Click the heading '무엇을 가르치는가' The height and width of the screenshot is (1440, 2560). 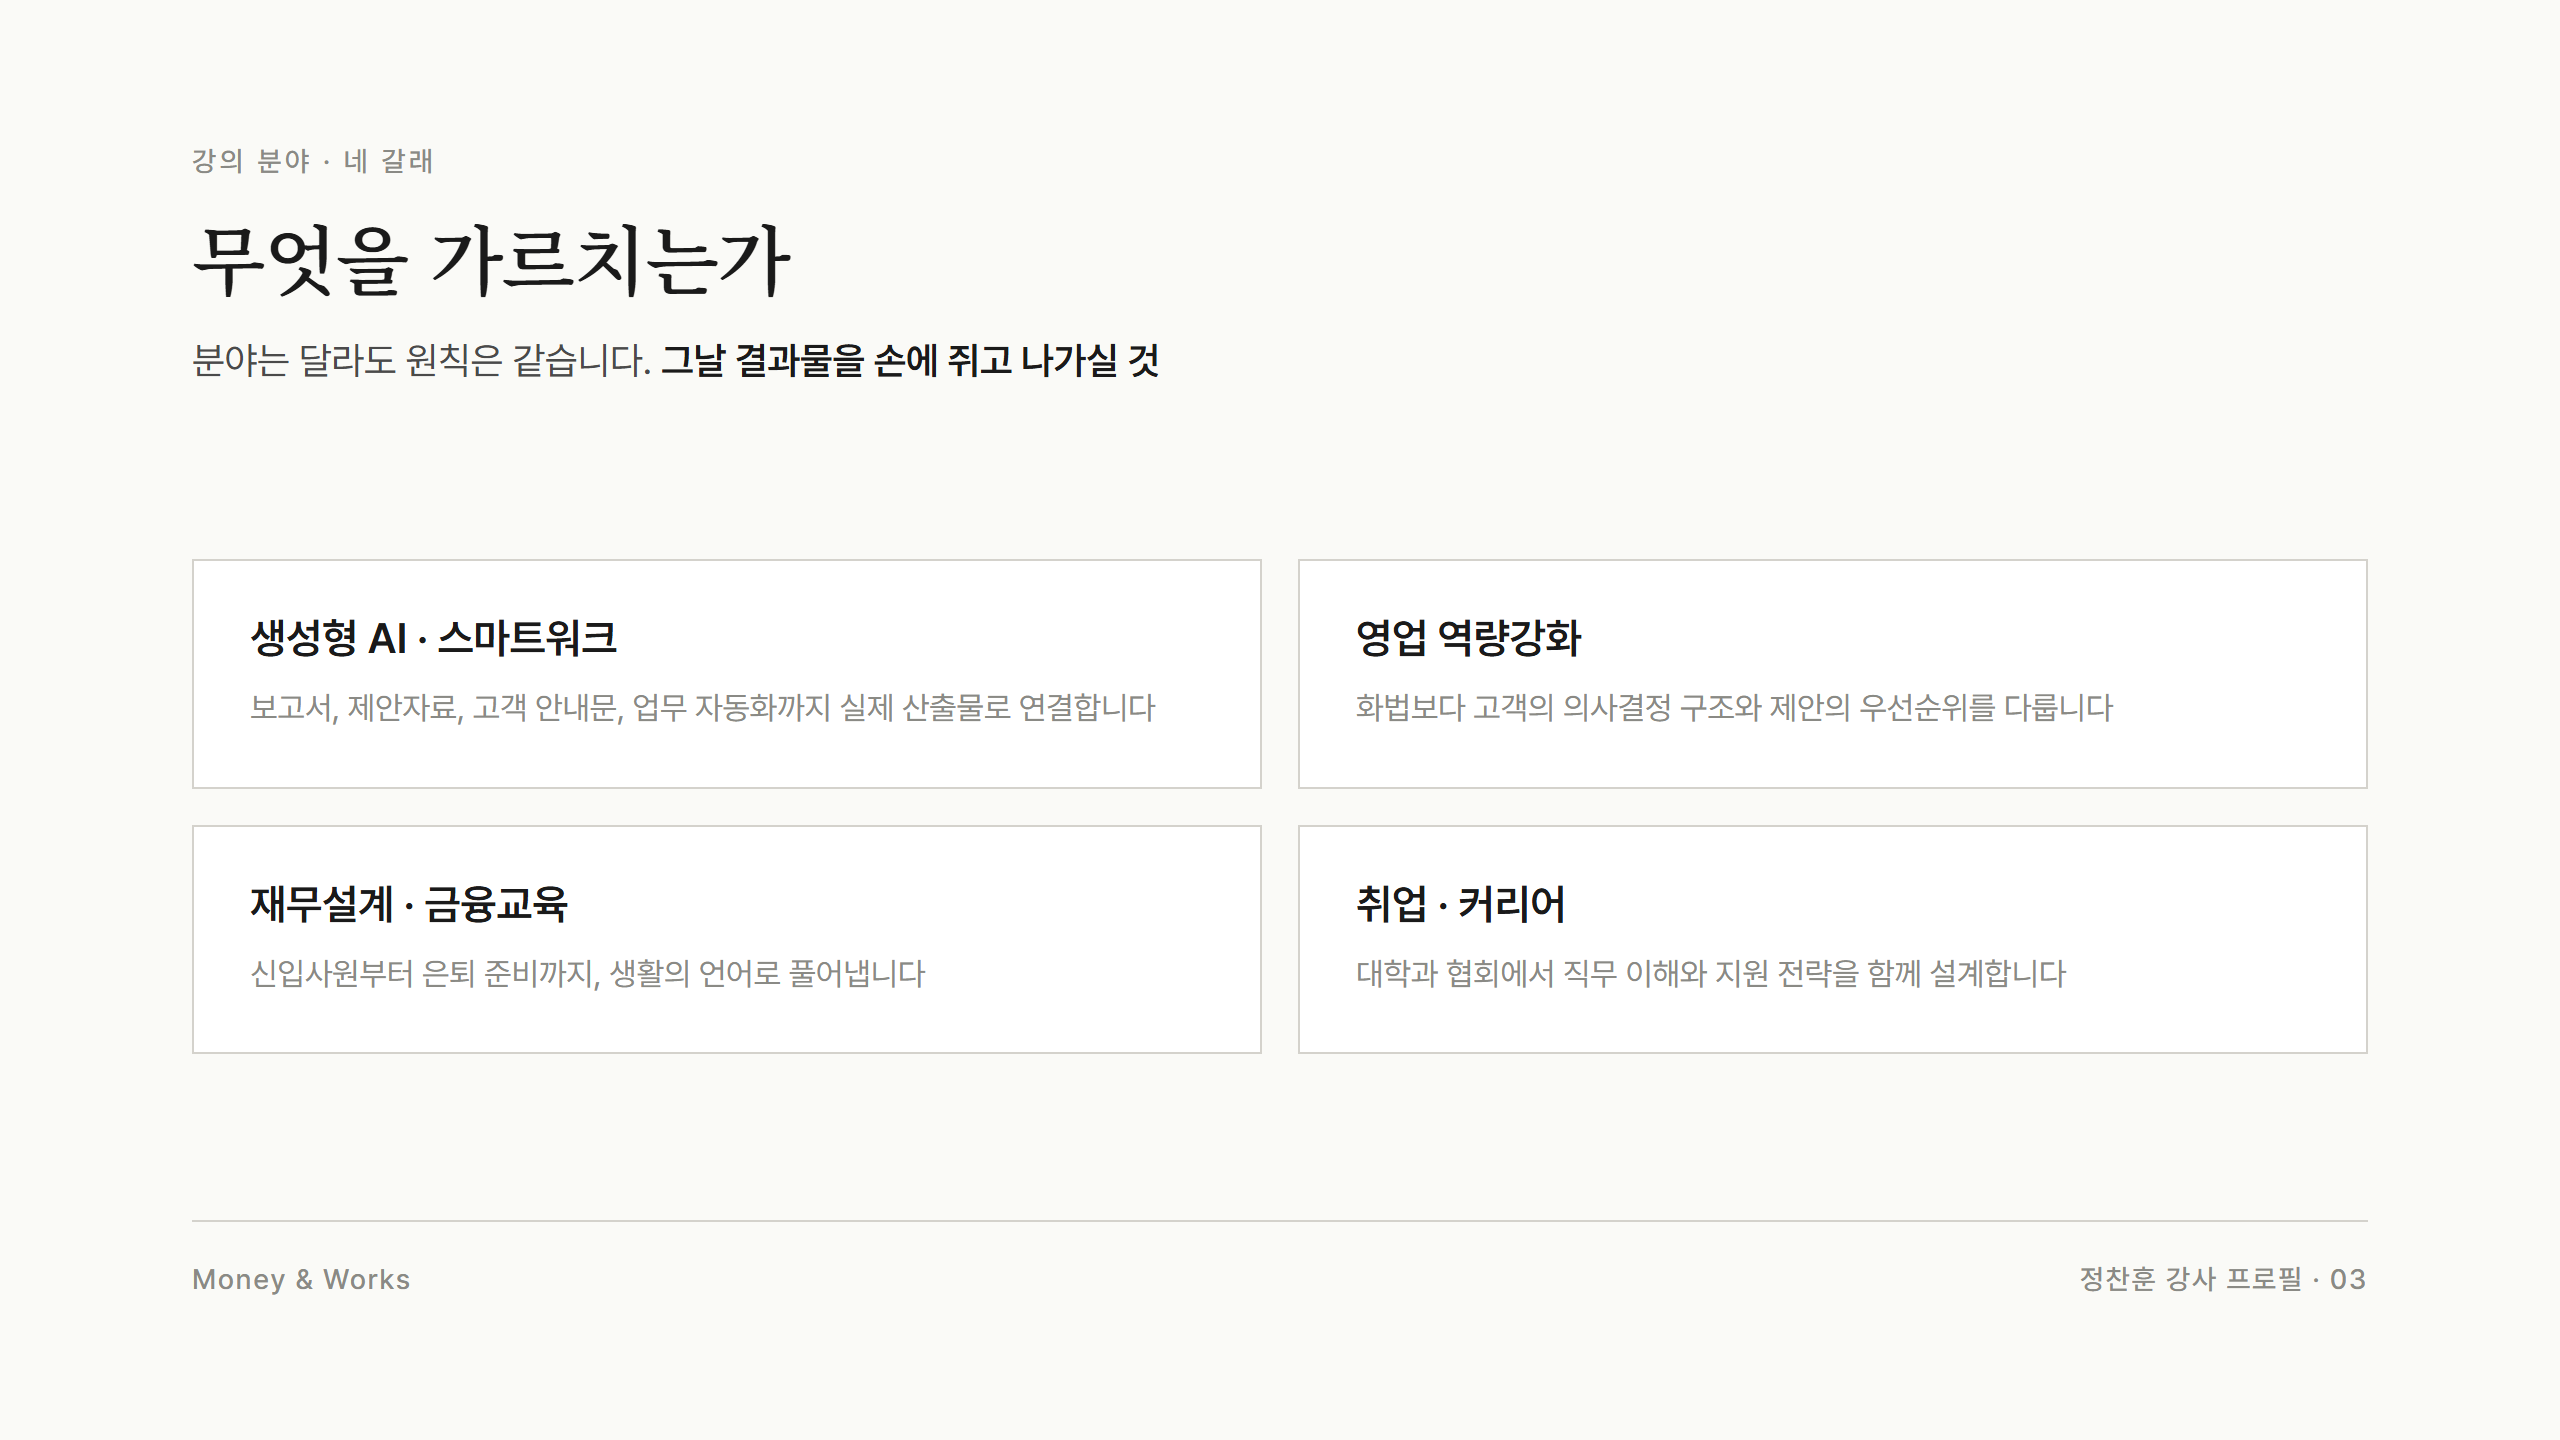point(491,261)
